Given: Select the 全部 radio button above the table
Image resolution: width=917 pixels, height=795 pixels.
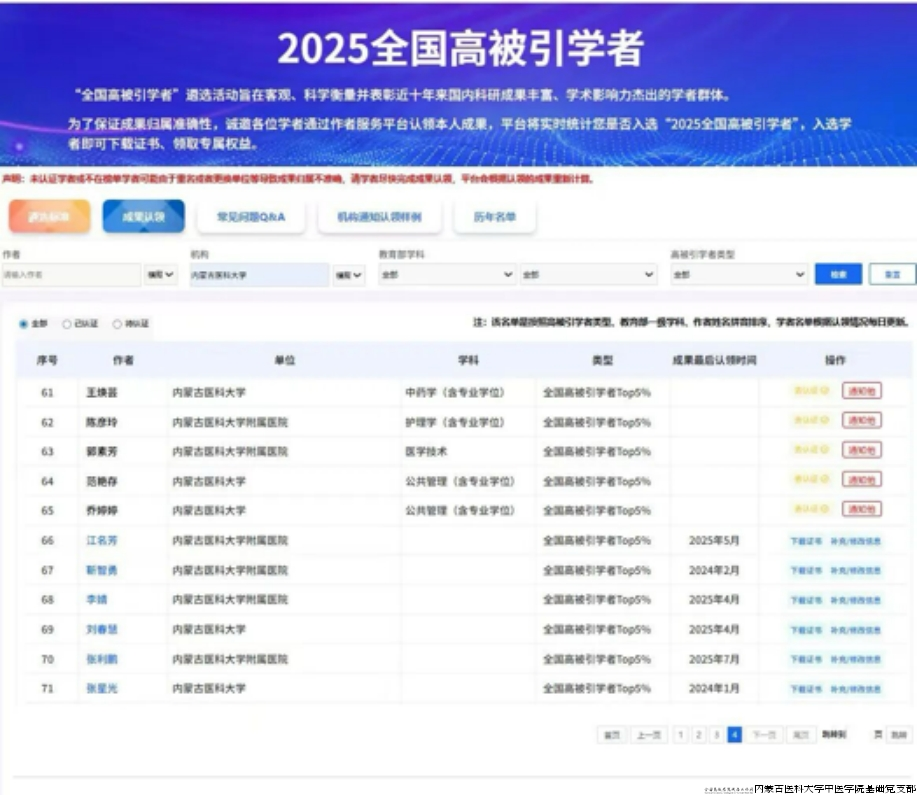Looking at the screenshot, I should click(24, 324).
